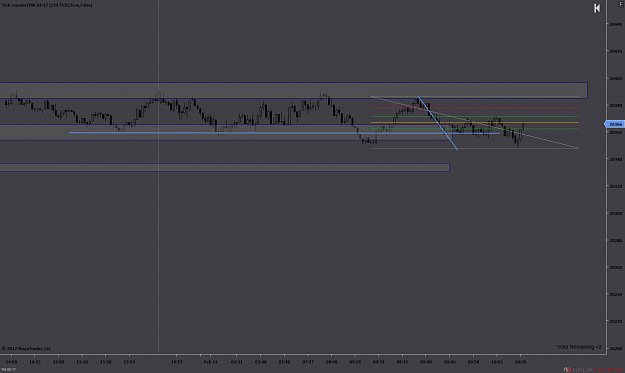
Task: Click the 10:09 time axis label
Action: (520, 362)
